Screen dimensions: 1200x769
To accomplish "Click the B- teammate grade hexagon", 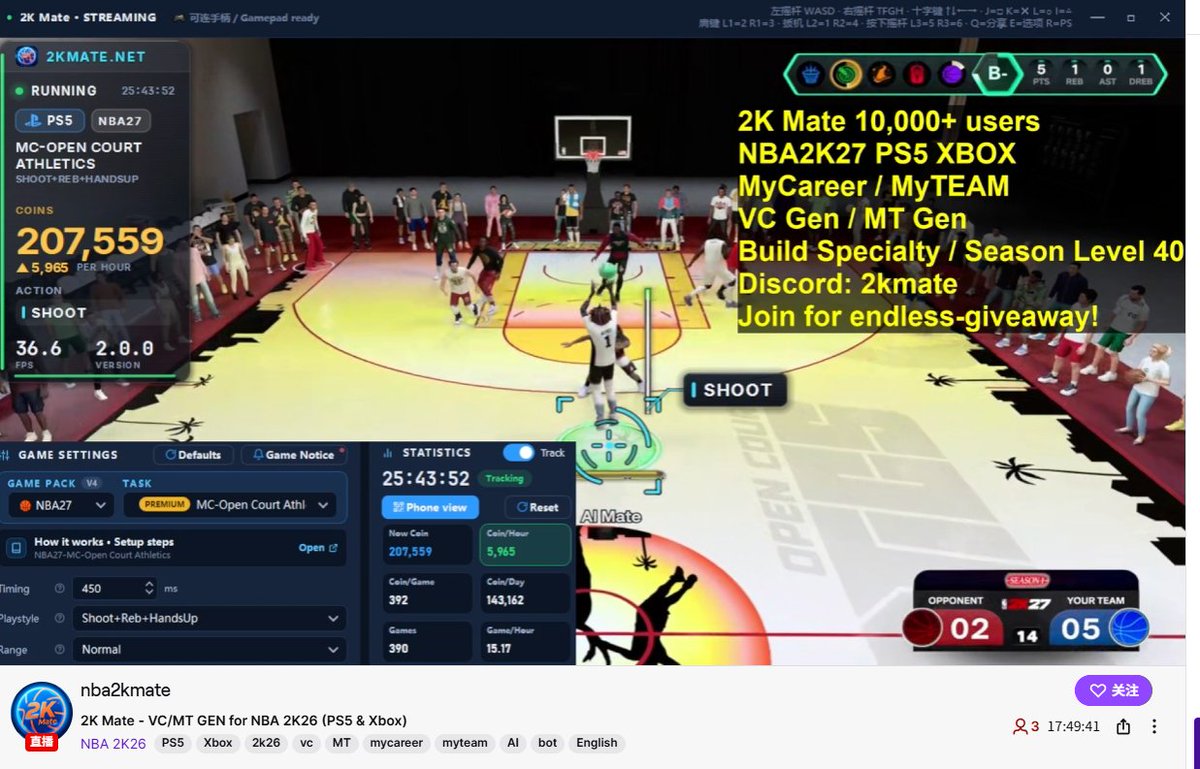I will click(996, 73).
